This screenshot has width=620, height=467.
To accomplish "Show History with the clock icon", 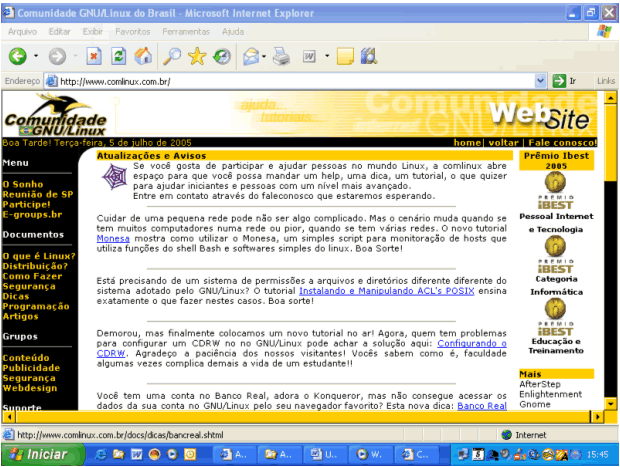I will (x=221, y=56).
